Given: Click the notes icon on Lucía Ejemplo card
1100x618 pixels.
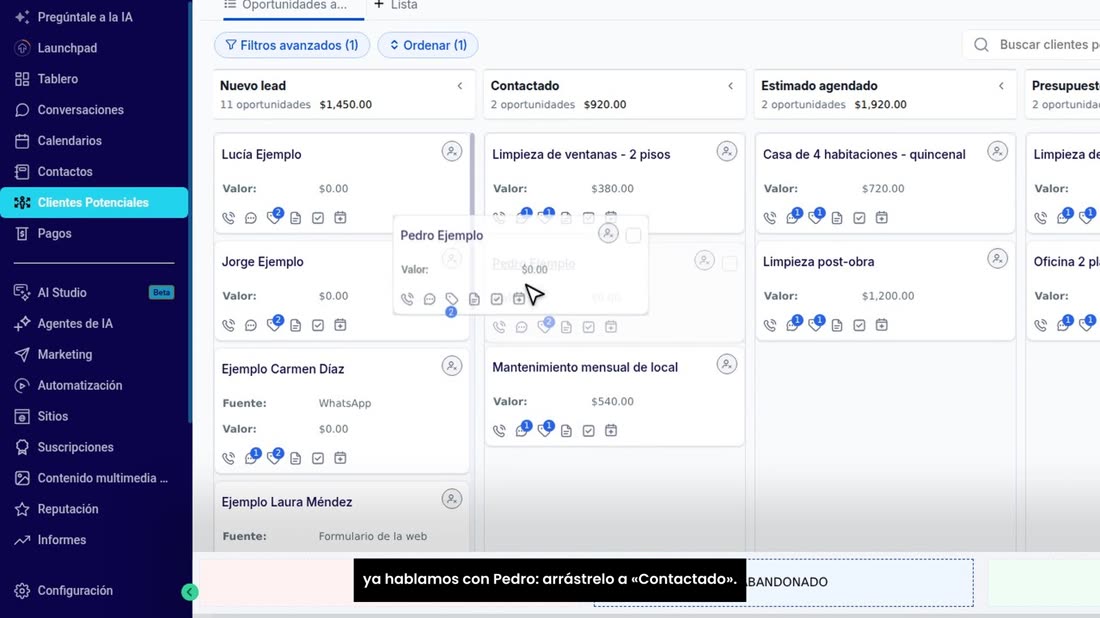Looking at the screenshot, I should coord(296,218).
